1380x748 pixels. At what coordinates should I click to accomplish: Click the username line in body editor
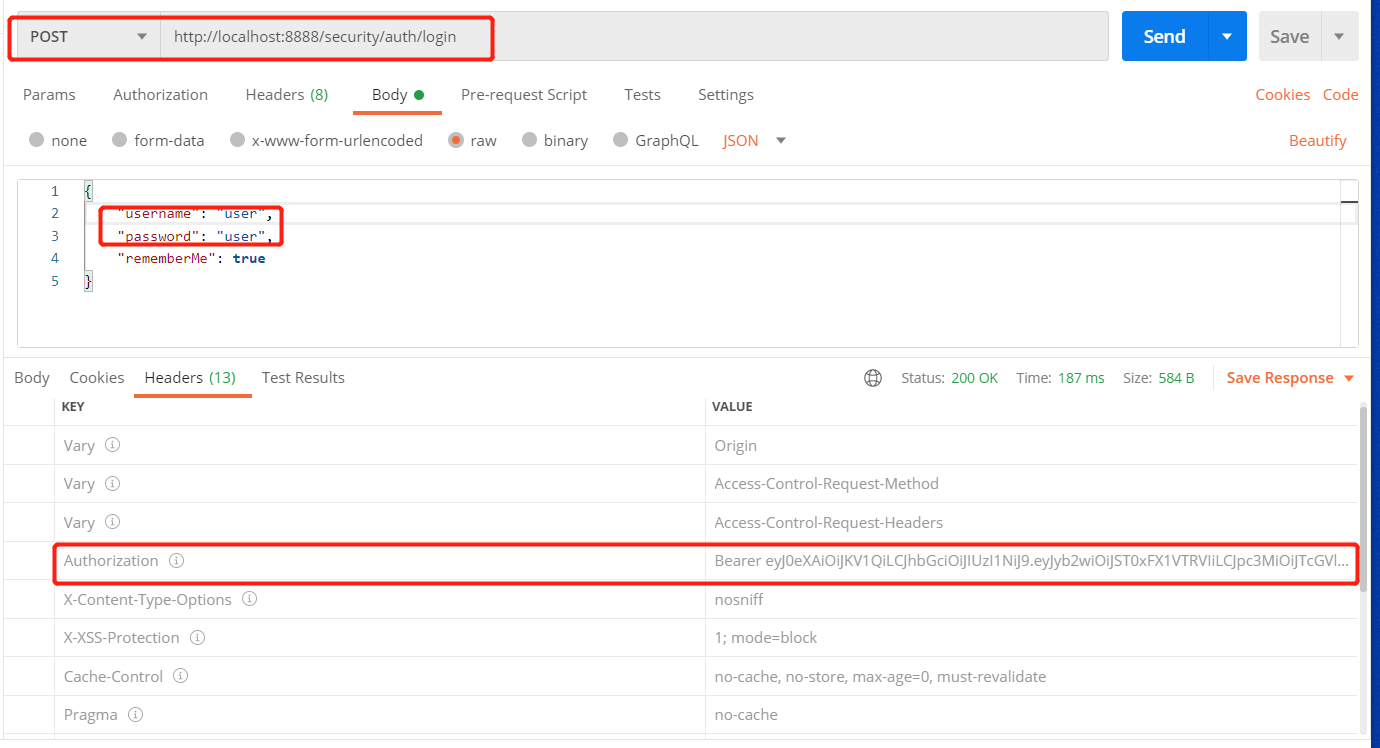coord(194,213)
